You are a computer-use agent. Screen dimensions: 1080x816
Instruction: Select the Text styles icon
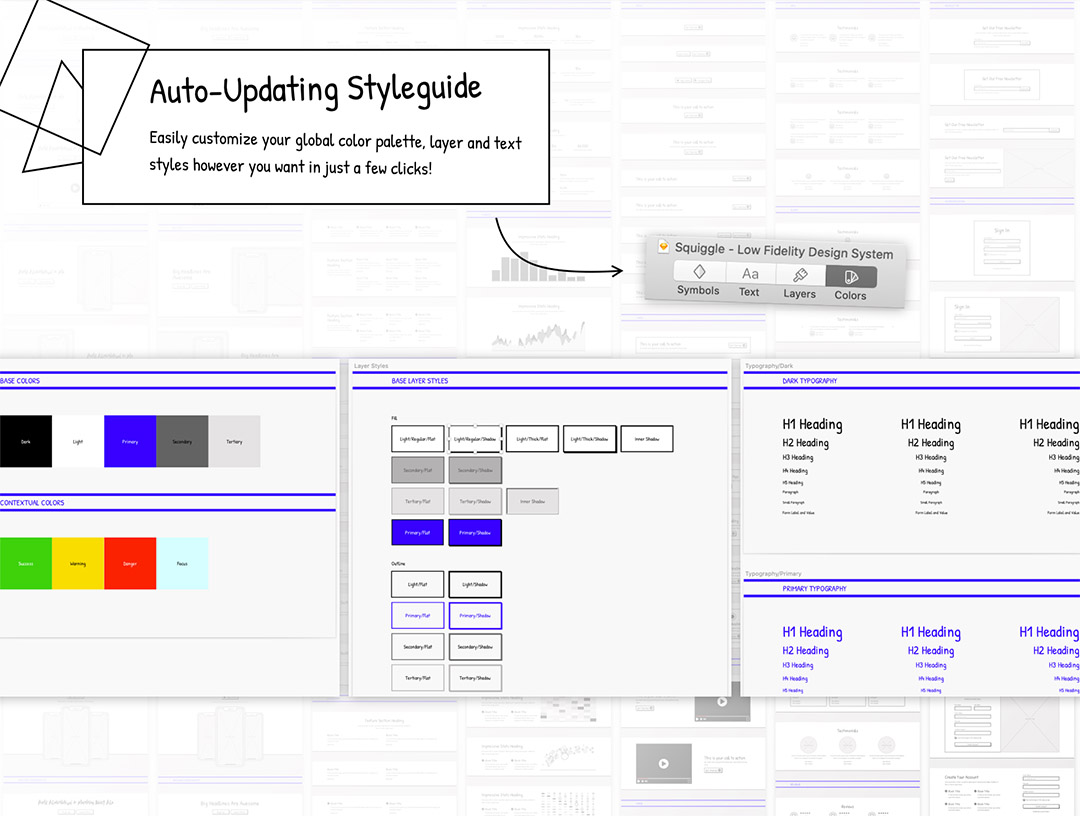click(x=750, y=274)
